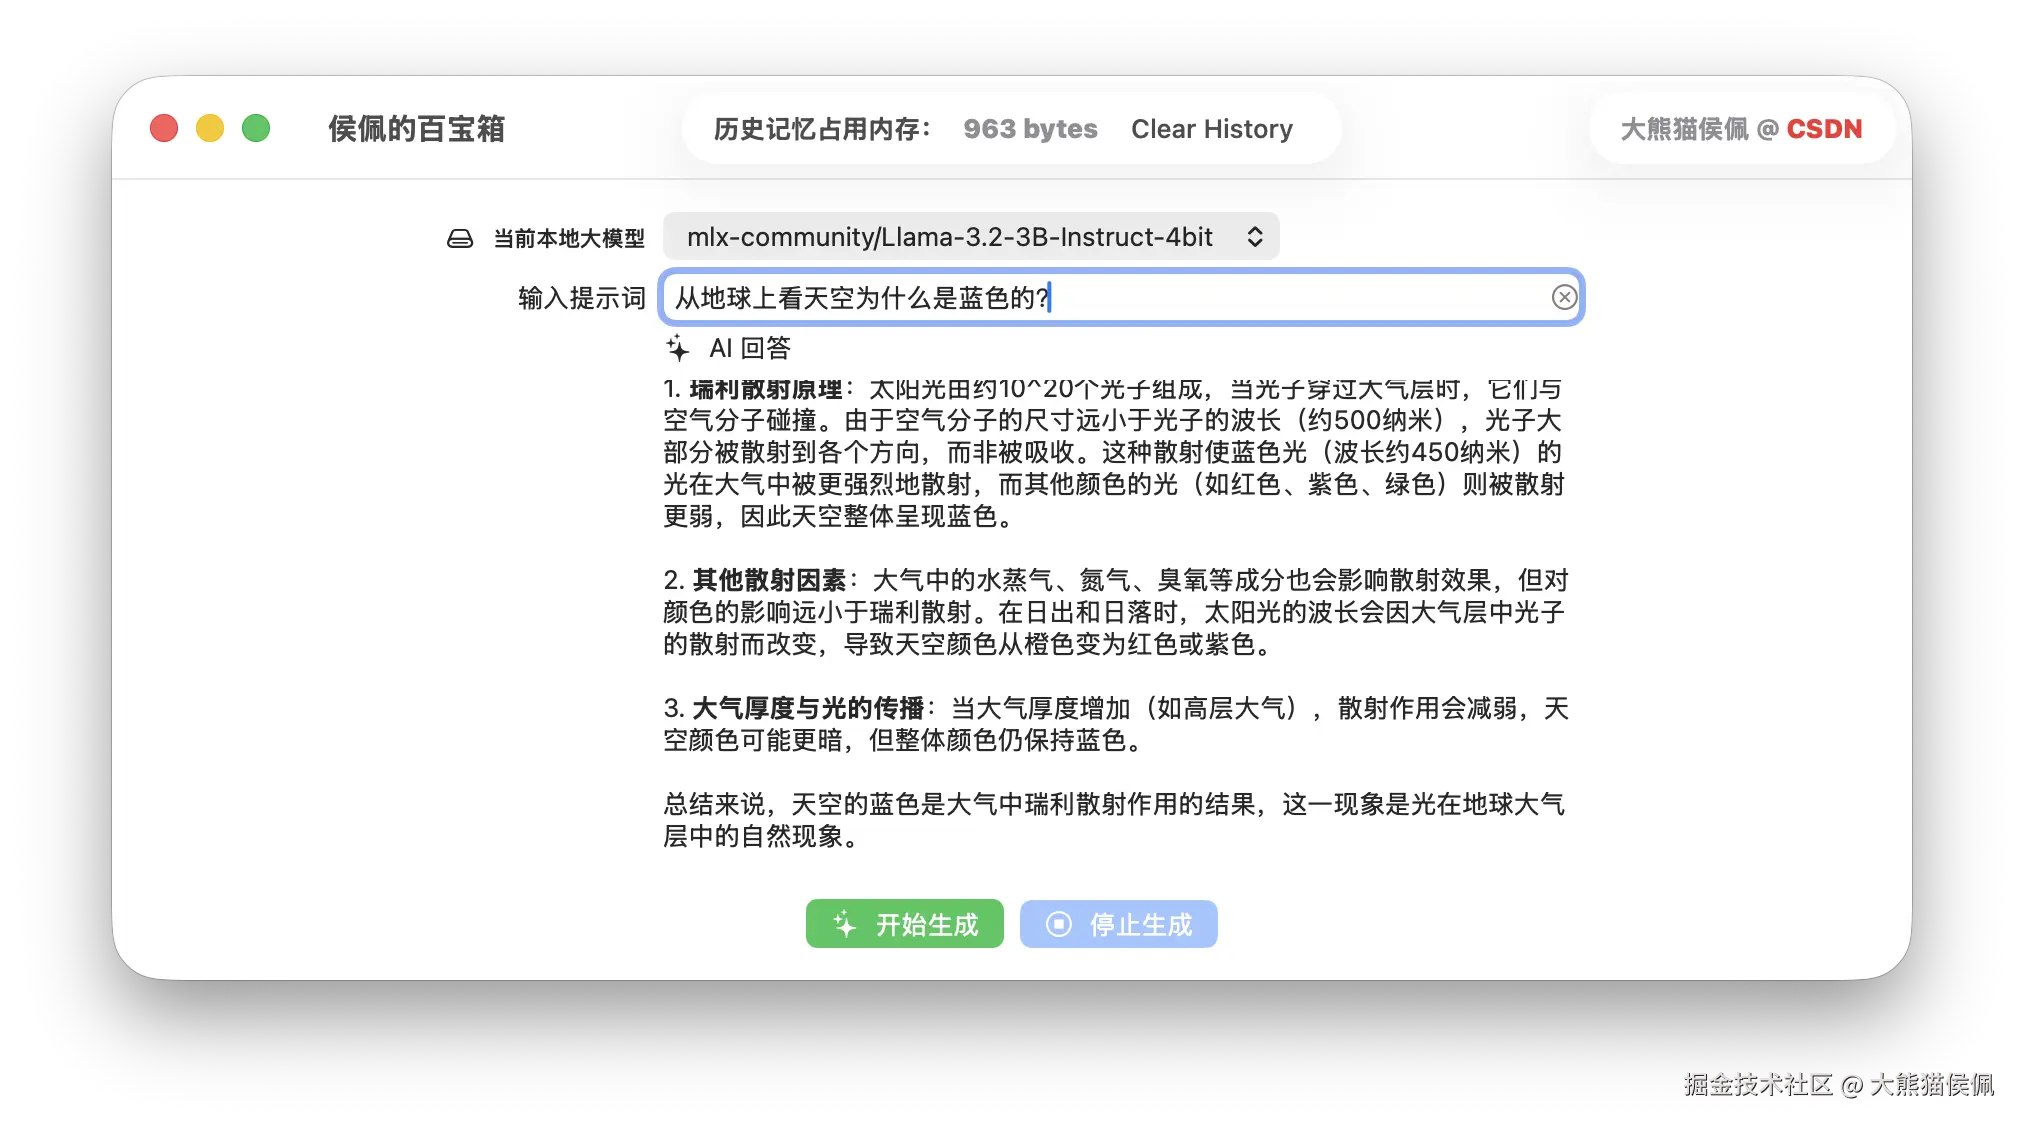Open the 大熊猫侯佩 @ CSDN link
This screenshot has height=1128, width=2024.
(1740, 128)
